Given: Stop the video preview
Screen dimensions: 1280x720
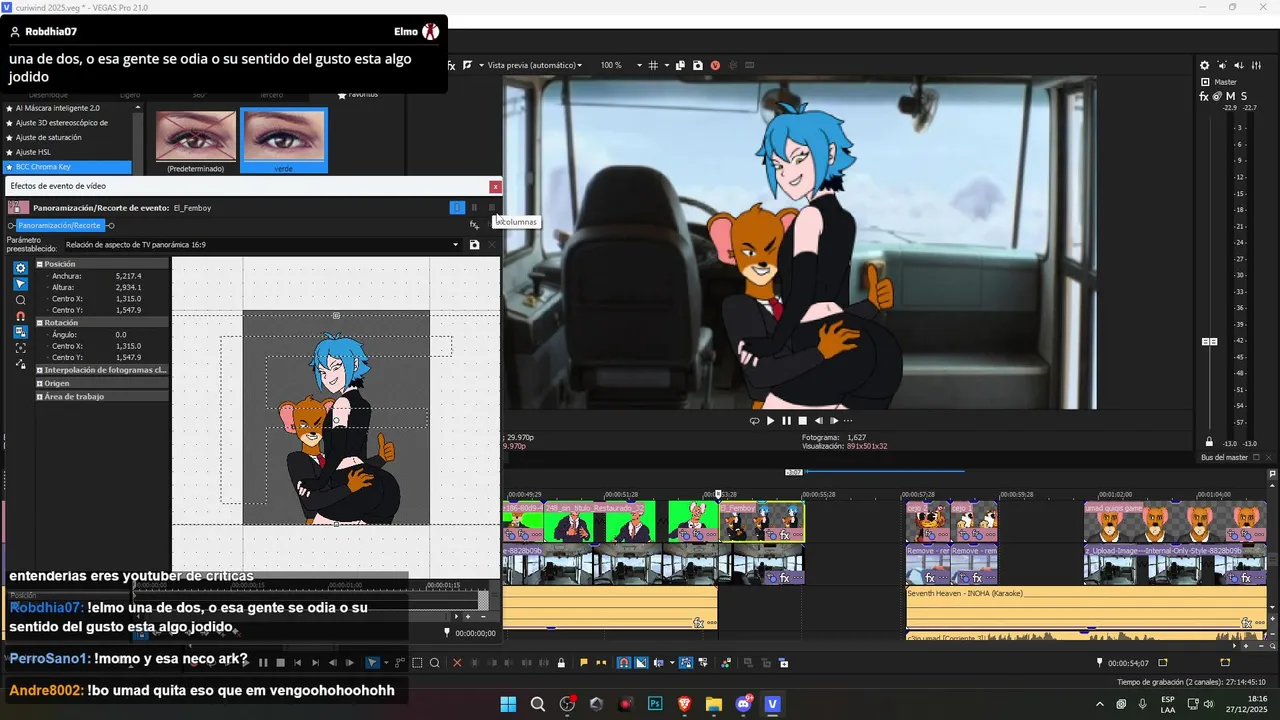Looking at the screenshot, I should tap(802, 421).
